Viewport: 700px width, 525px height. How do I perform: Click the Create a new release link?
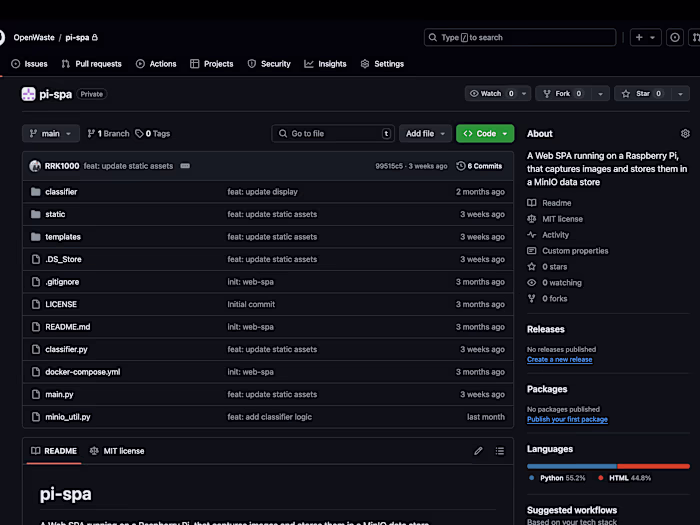(559, 359)
